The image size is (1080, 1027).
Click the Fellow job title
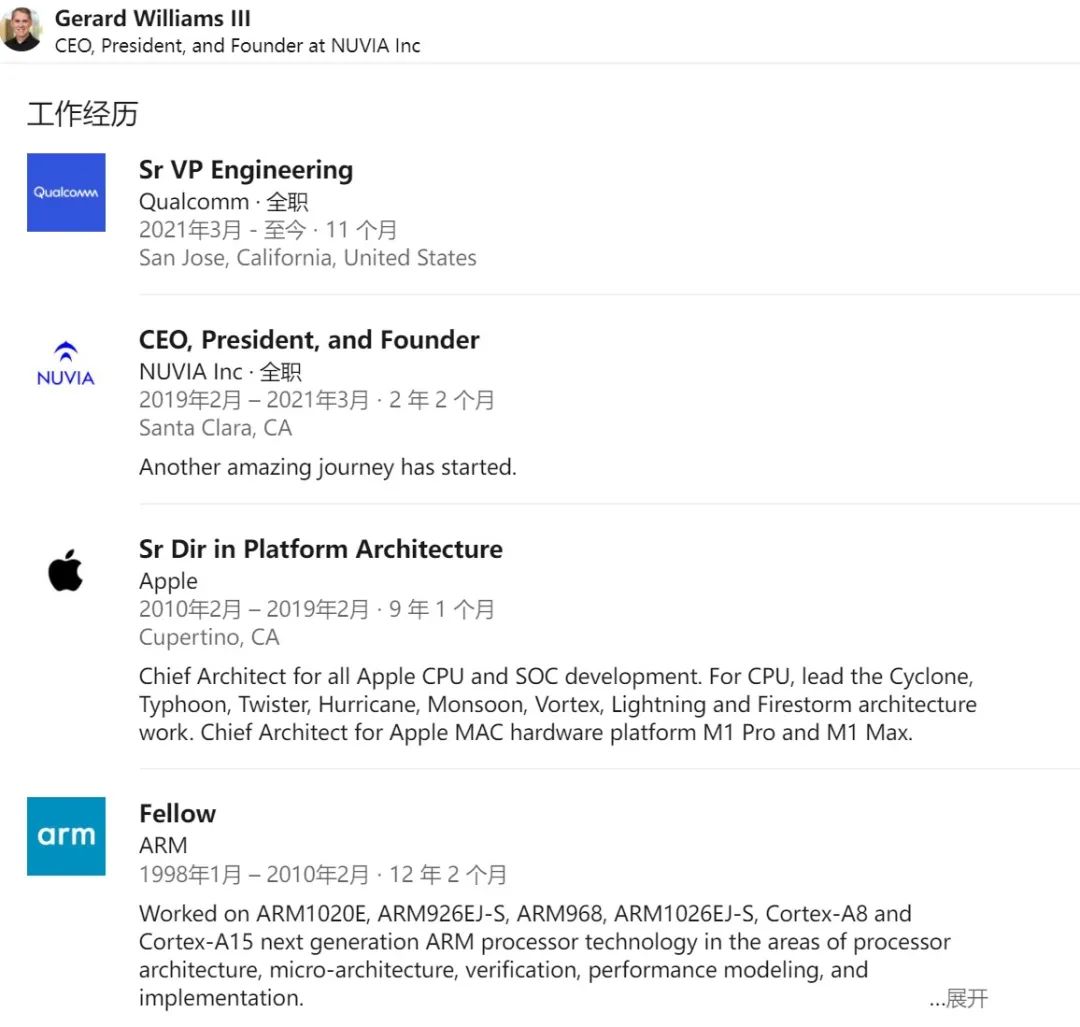coord(177,813)
